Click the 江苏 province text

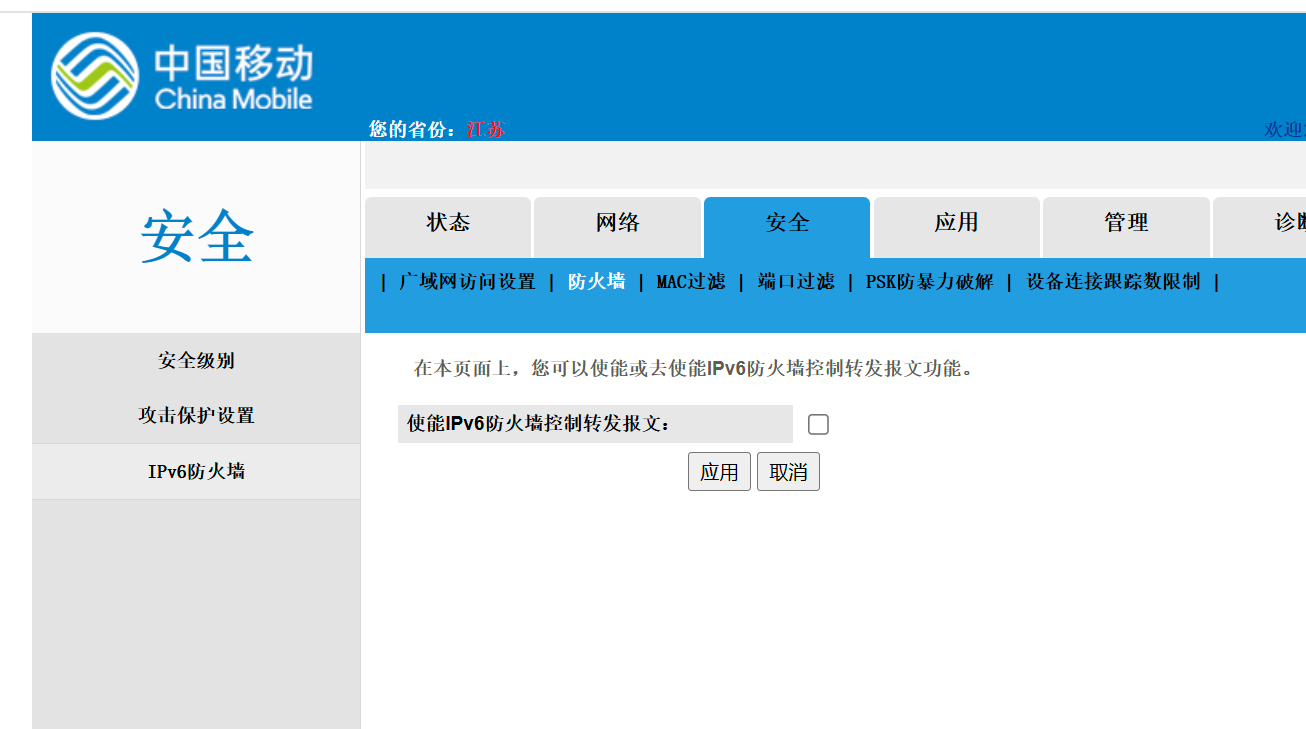[485, 130]
